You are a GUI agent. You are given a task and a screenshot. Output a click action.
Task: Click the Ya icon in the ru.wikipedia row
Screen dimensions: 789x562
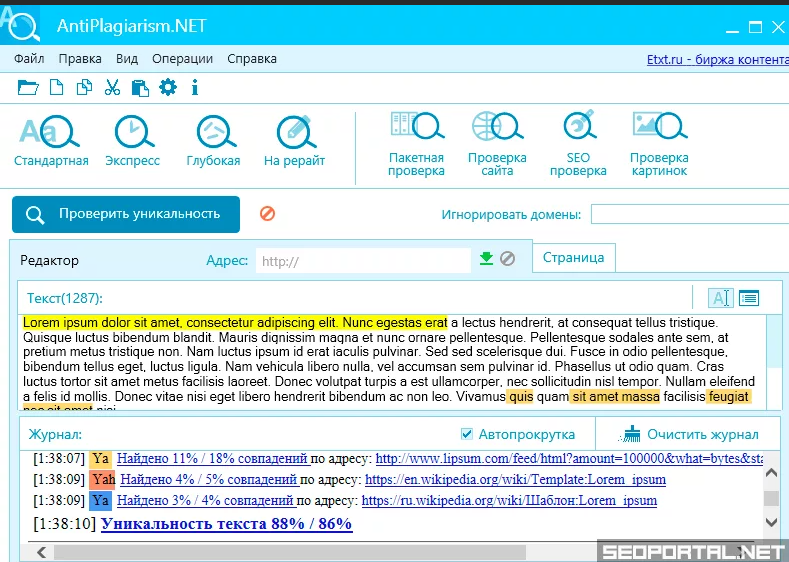pos(101,500)
